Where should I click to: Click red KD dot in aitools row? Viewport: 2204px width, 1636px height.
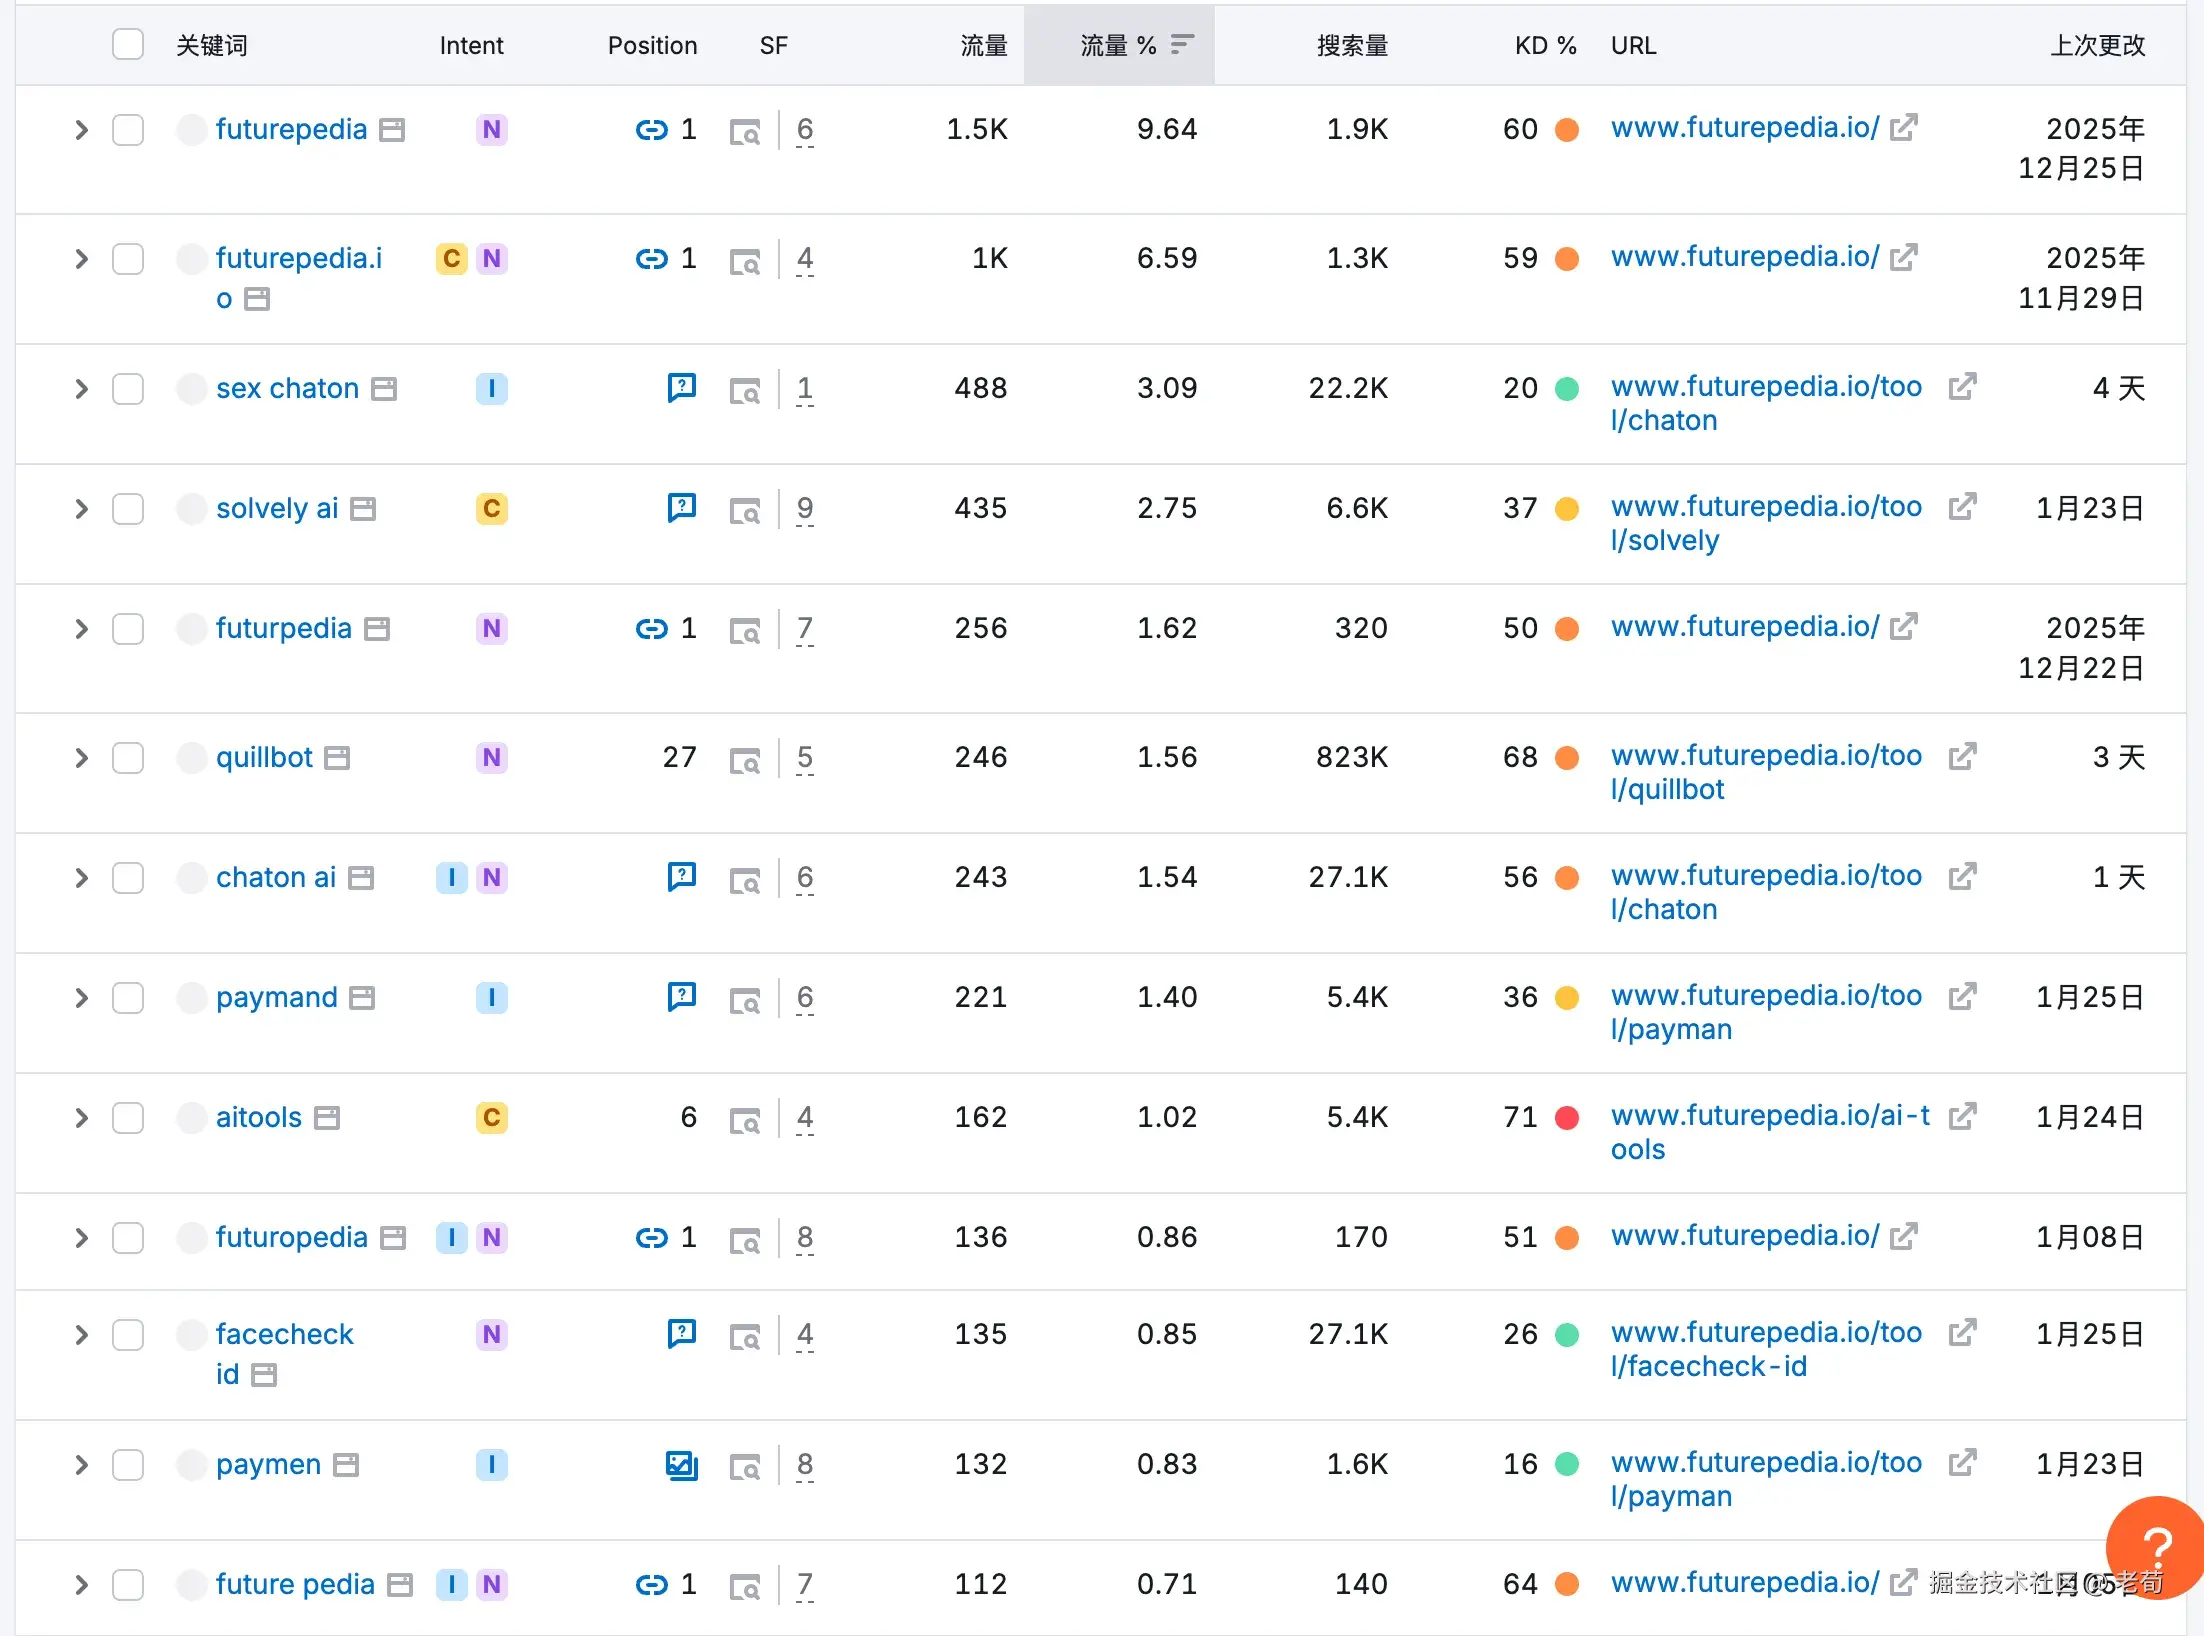tap(1567, 1118)
